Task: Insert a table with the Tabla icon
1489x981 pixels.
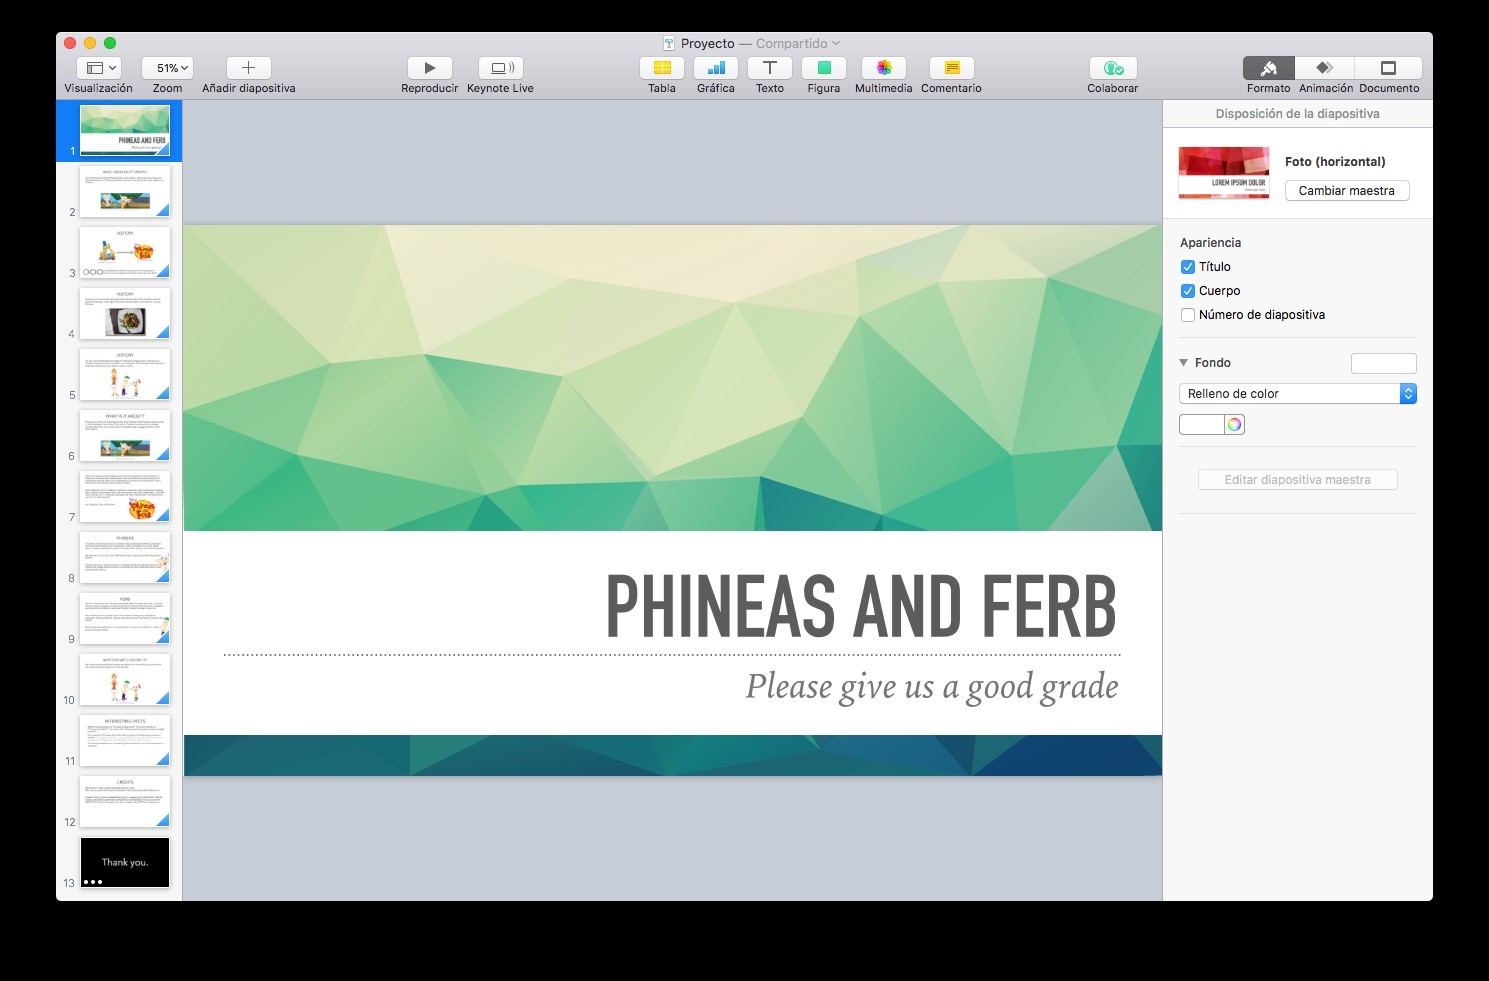Action: tap(662, 68)
